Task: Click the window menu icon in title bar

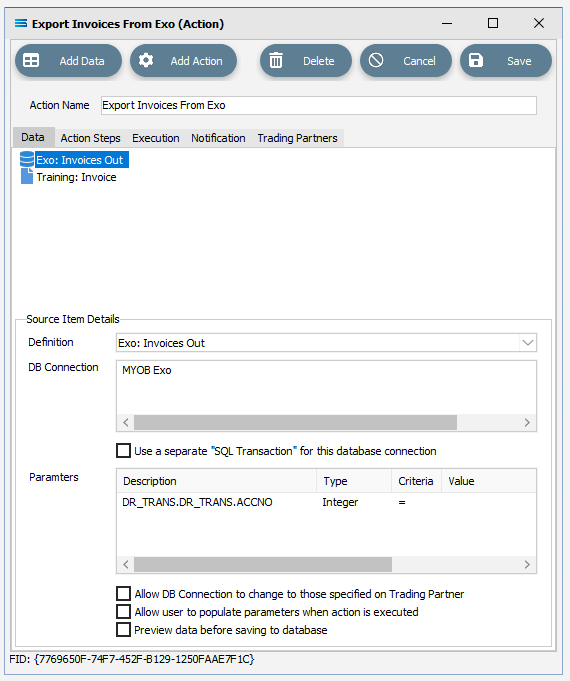Action: [21, 23]
